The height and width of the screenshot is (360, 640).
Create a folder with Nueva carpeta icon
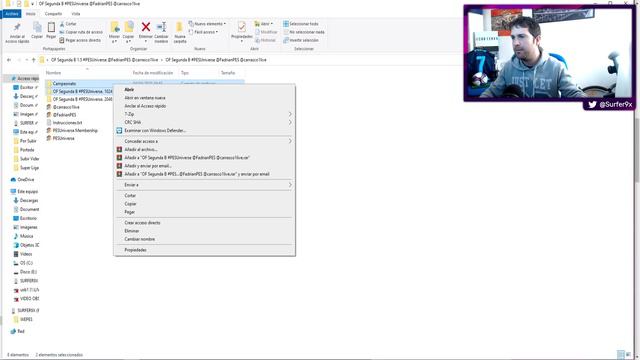180,32
